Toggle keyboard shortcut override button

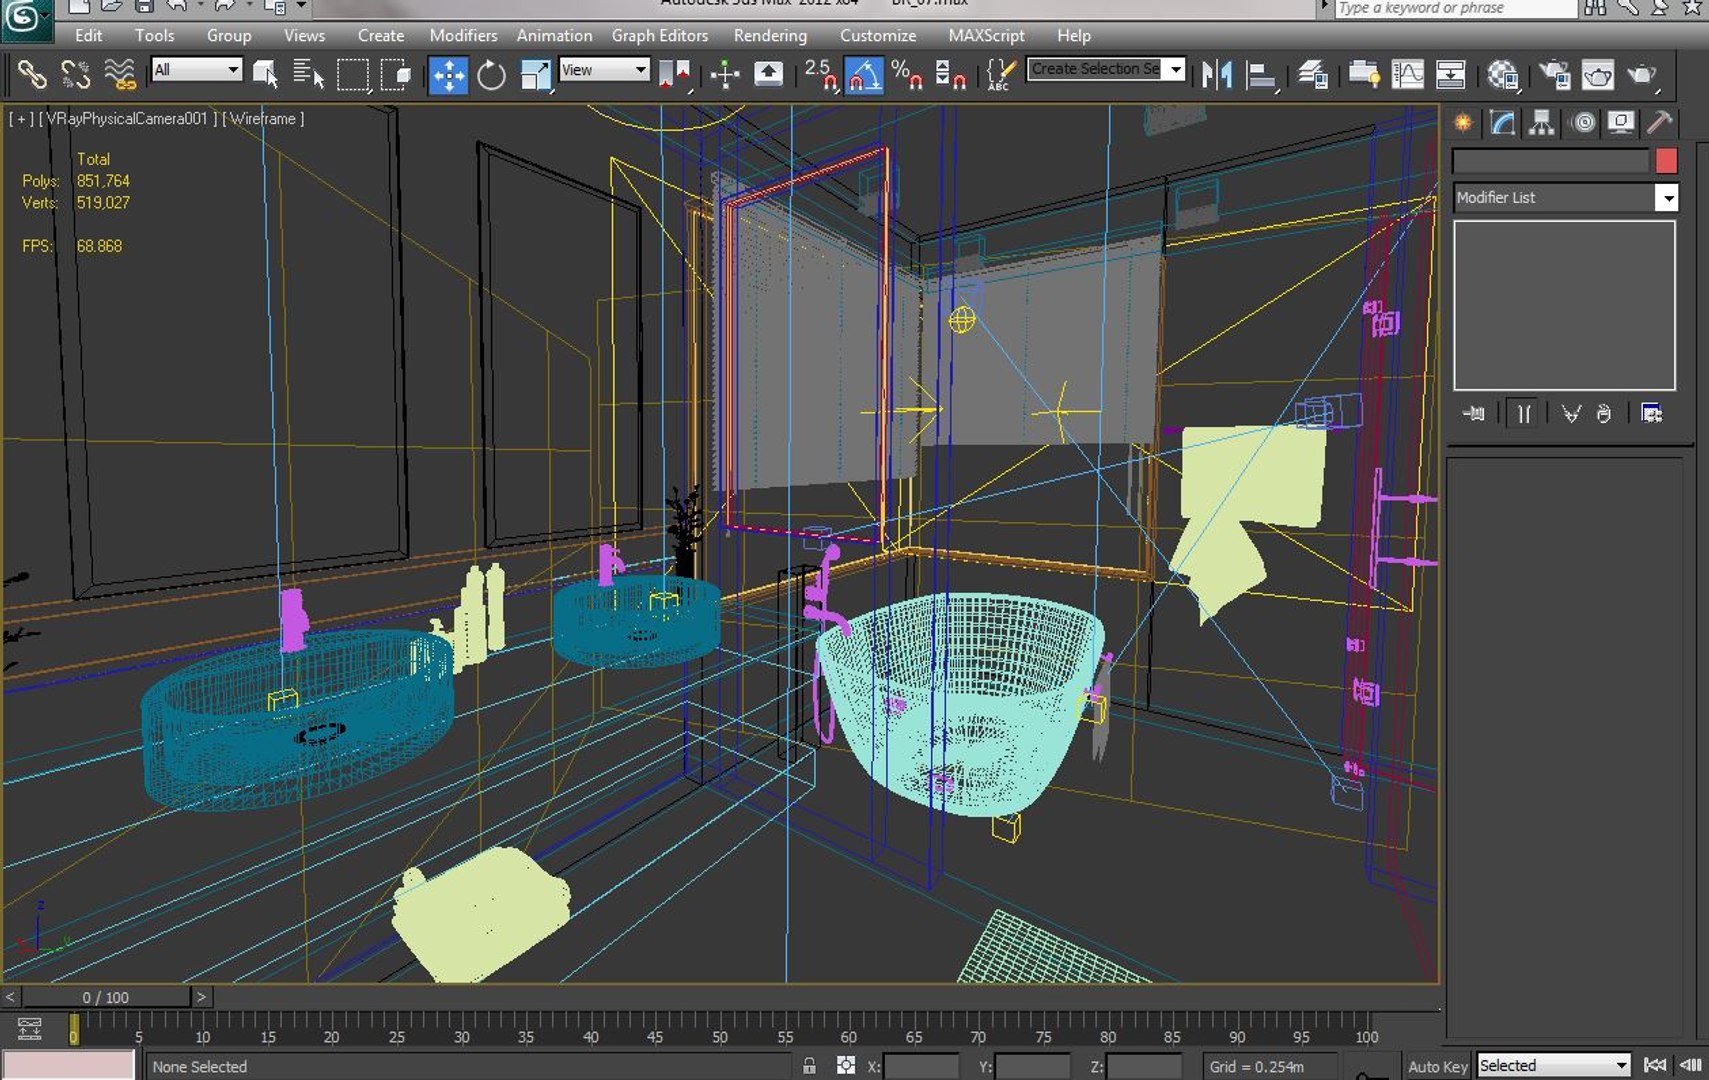tap(768, 74)
